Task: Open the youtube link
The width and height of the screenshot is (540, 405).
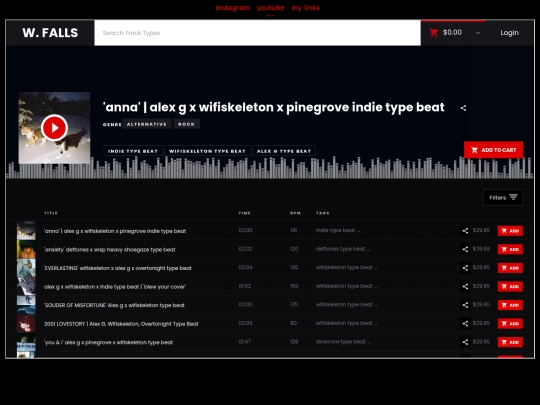Action: point(270,8)
